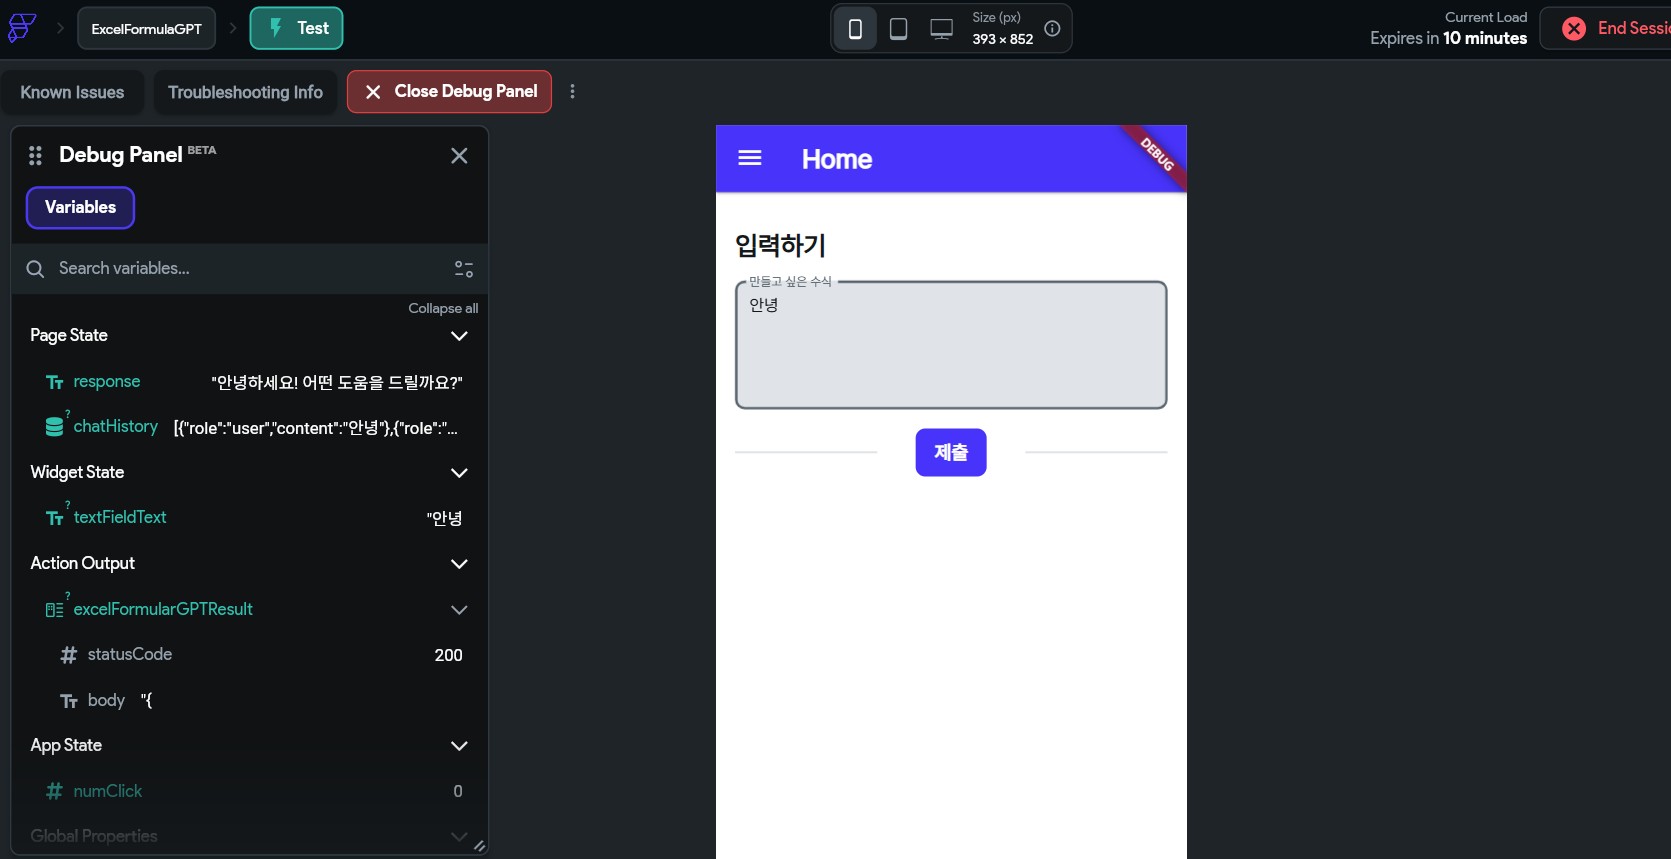Select the numClick variable
The image size is (1671, 859).
250,791
